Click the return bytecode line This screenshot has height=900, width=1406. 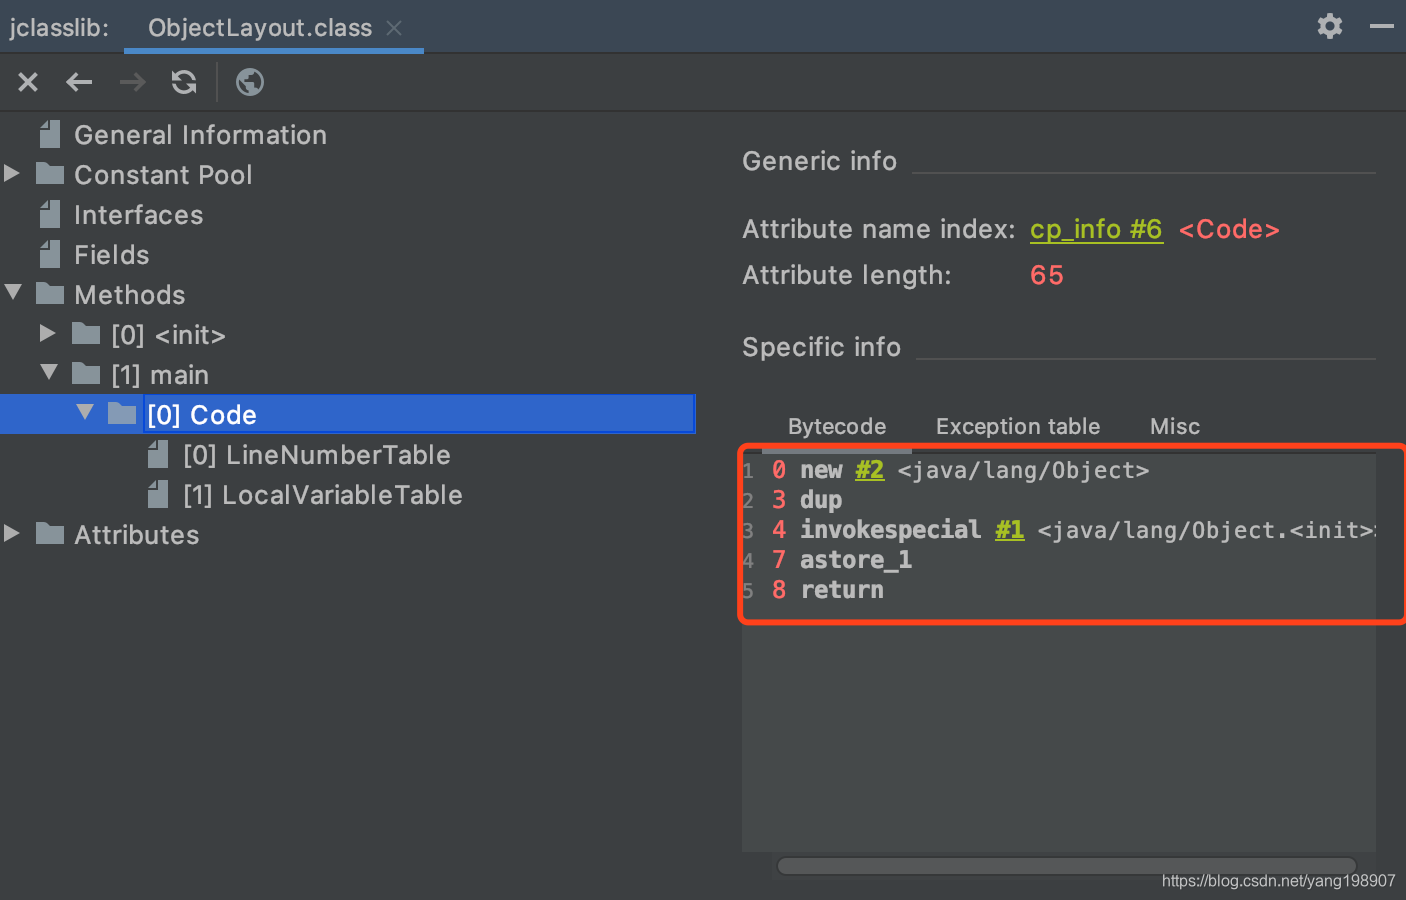(x=842, y=590)
